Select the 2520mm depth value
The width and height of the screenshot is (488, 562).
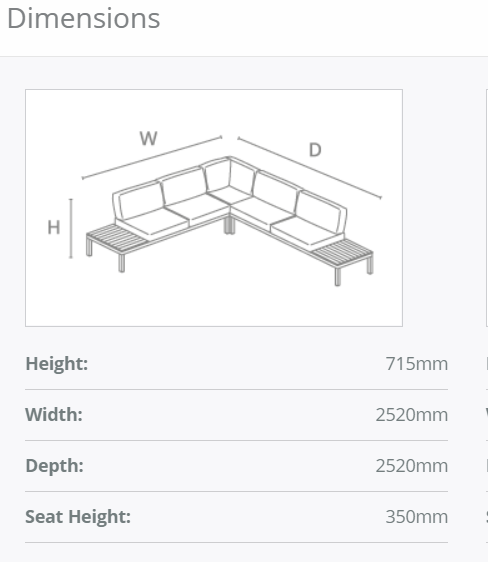point(412,466)
